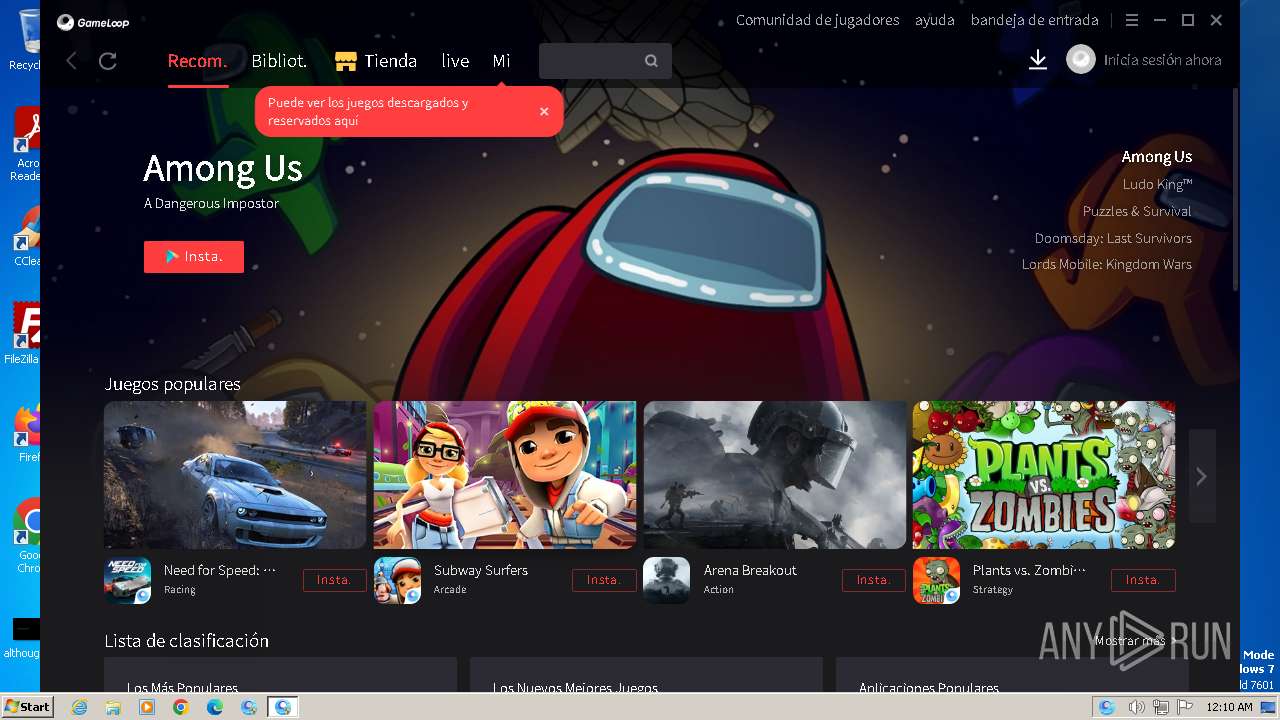Click the taskbar clock

click(x=1229, y=707)
